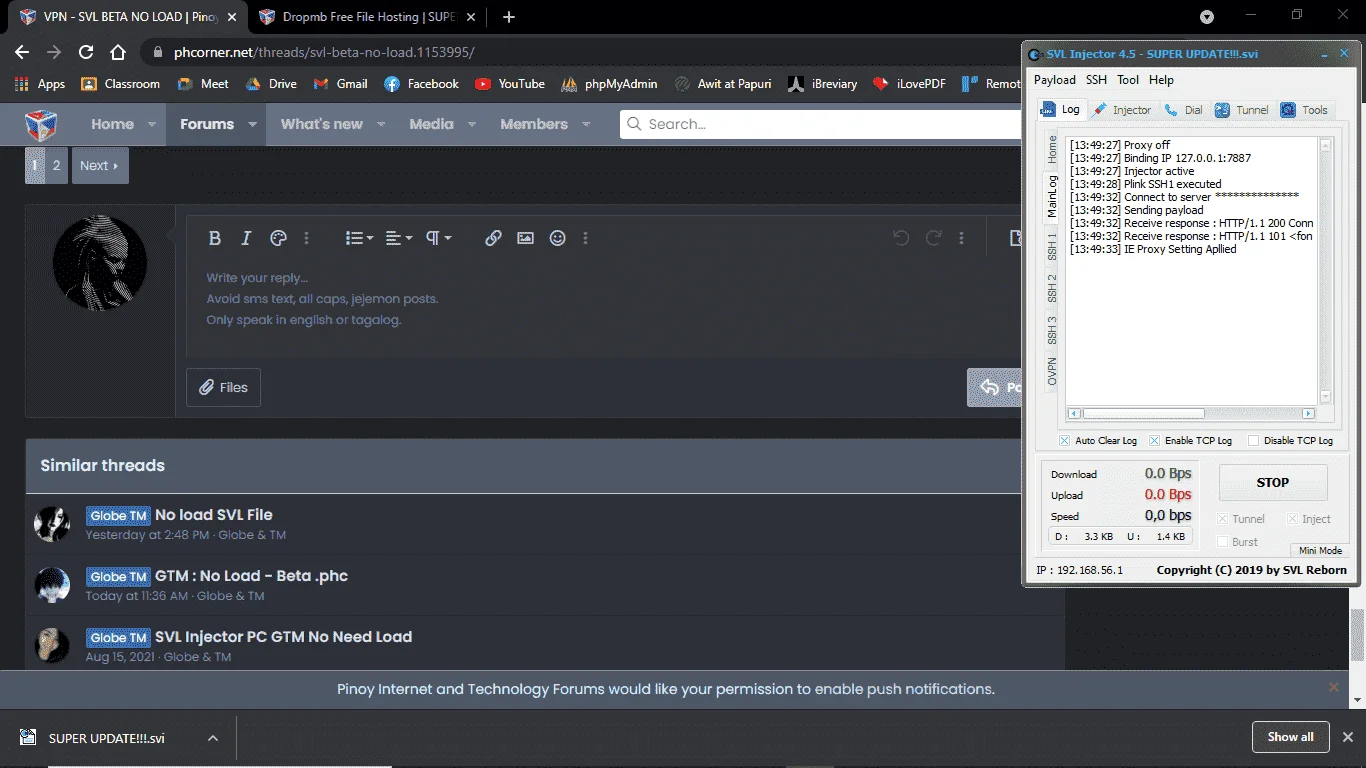Open the Tool menu in SVL Injector
Image resolution: width=1366 pixels, height=768 pixels.
(1128, 80)
